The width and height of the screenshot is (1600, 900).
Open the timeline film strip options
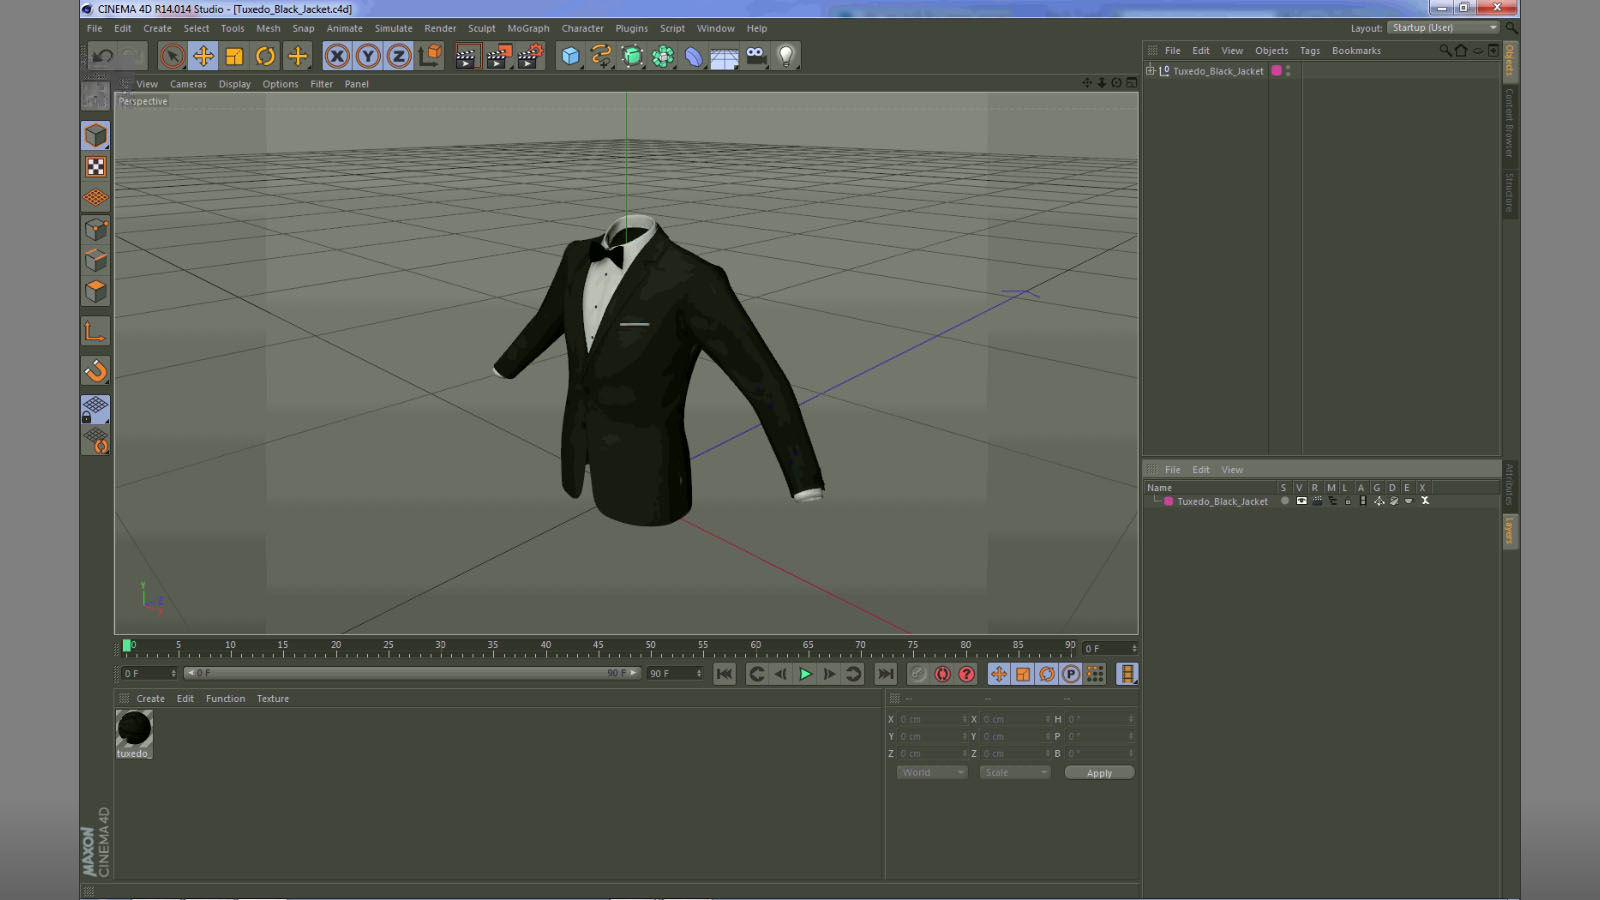(1127, 674)
